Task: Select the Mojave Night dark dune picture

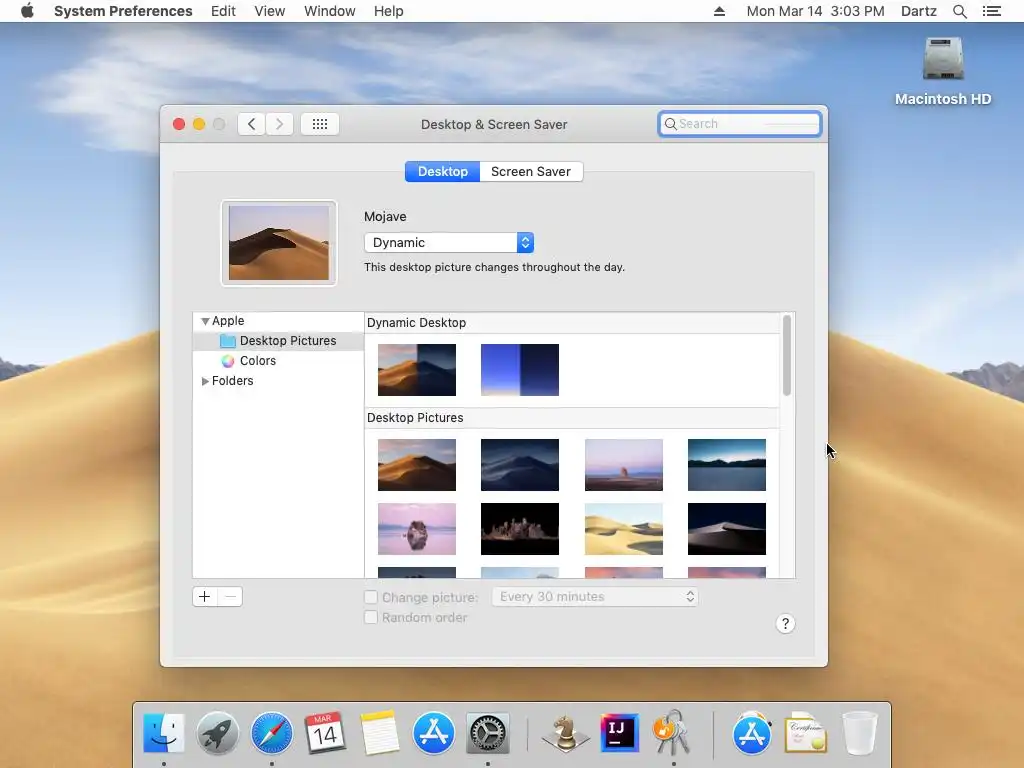Action: pos(520,465)
